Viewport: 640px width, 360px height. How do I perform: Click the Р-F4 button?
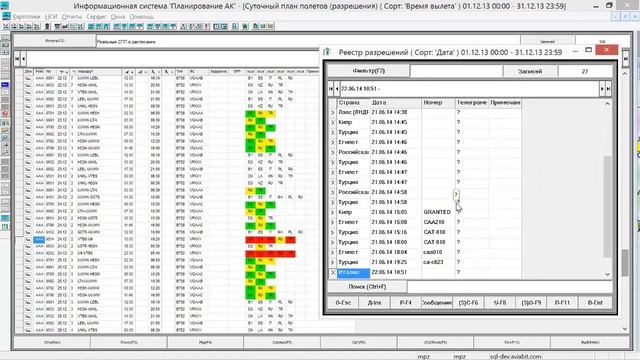[x=406, y=303]
